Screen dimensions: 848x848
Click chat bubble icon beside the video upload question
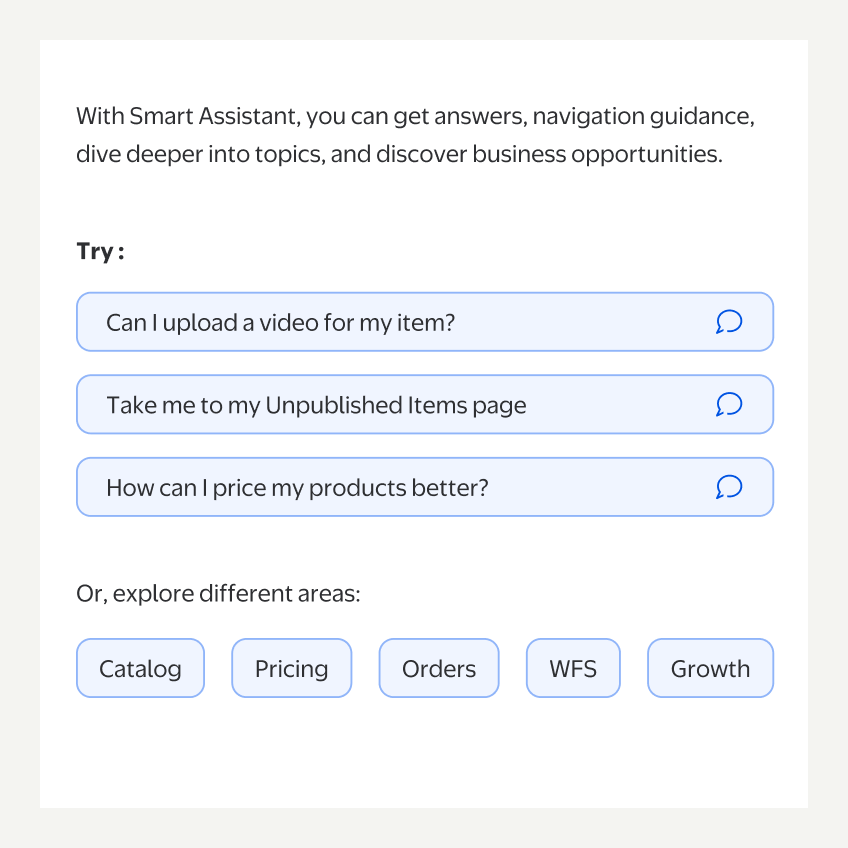point(729,322)
